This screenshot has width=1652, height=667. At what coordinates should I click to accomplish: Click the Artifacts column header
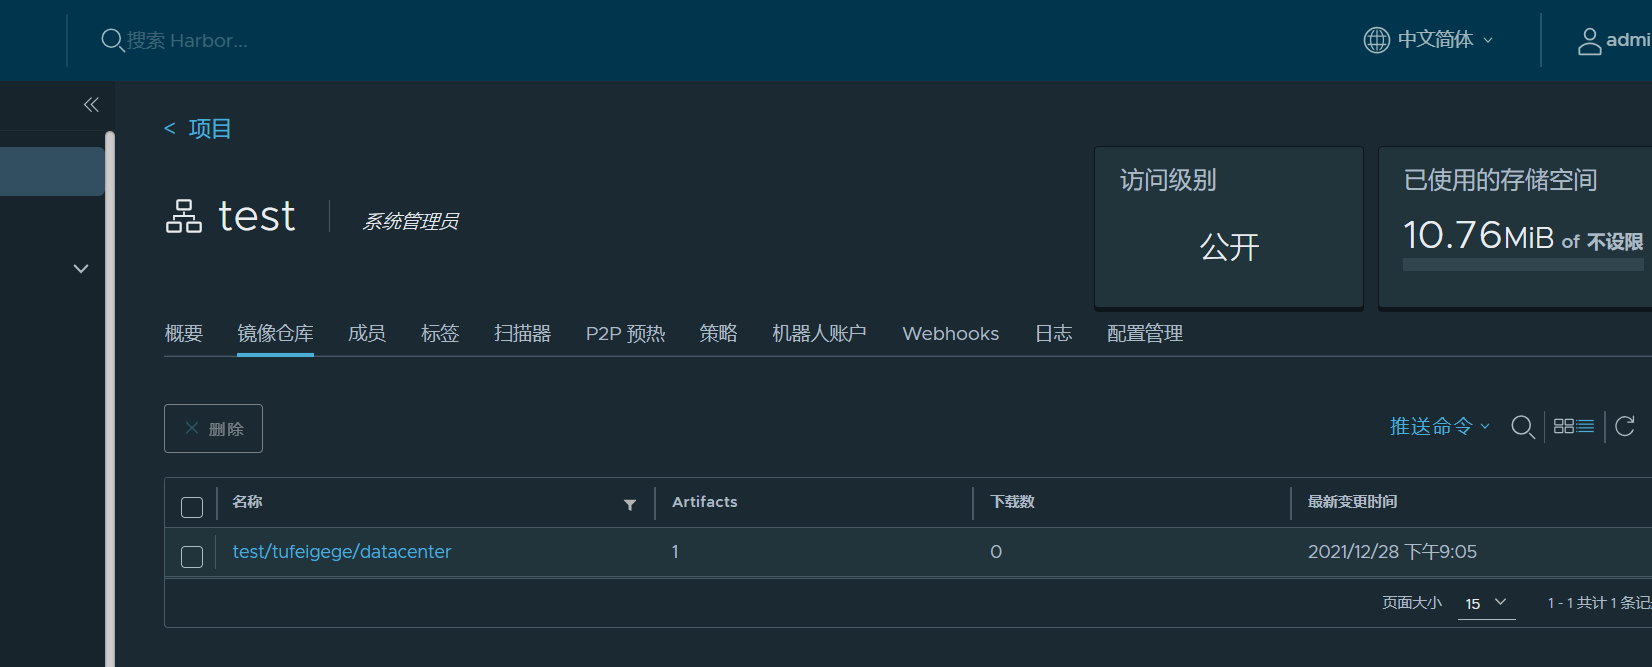(705, 502)
